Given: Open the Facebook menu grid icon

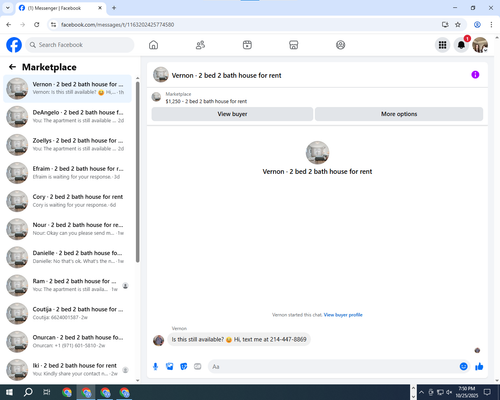Looking at the screenshot, I should [x=442, y=45].
